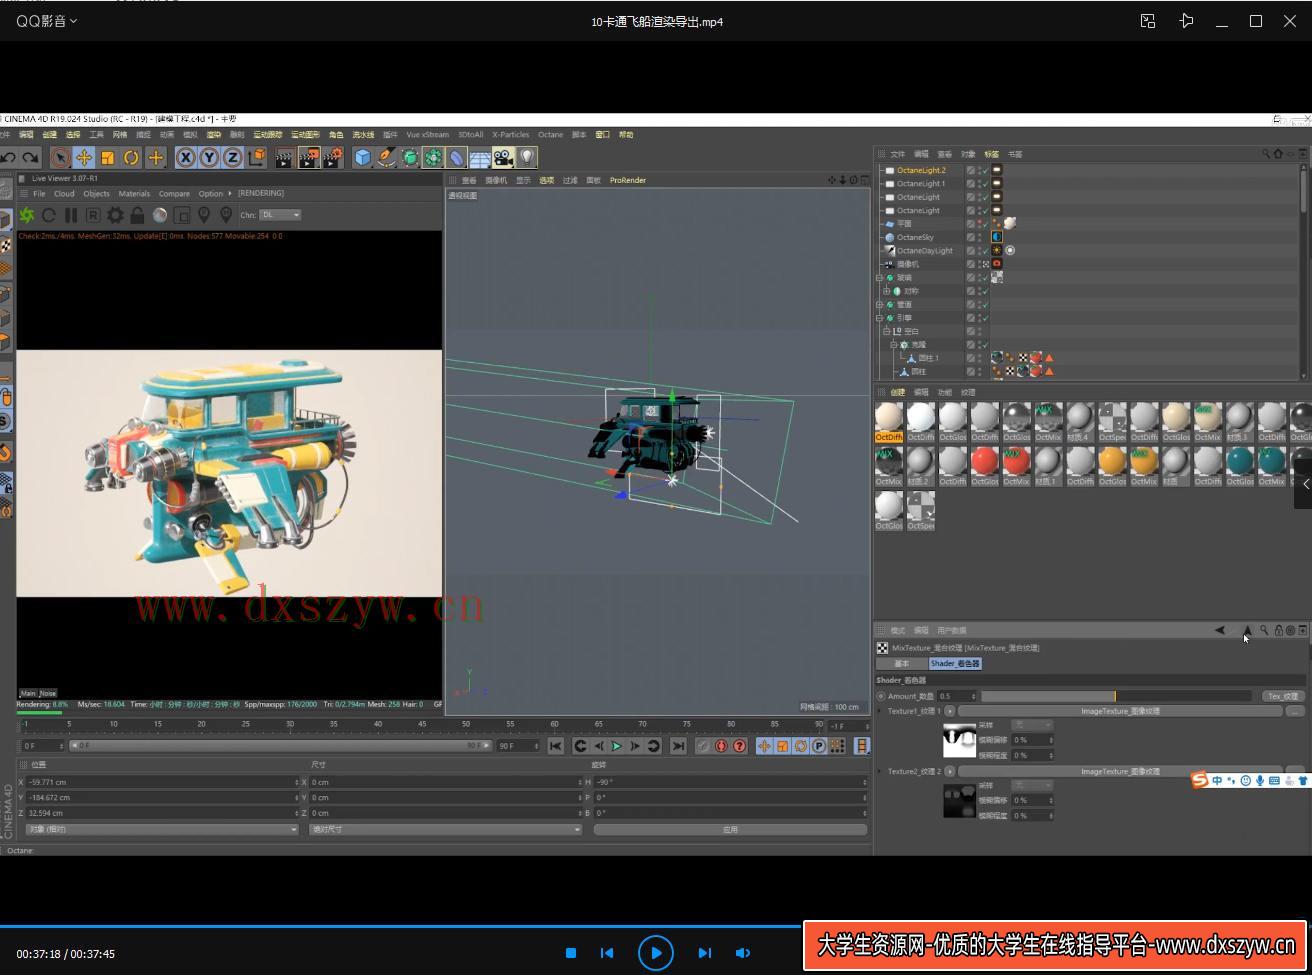Select the Move tool
The width and height of the screenshot is (1312, 975).
(84, 157)
